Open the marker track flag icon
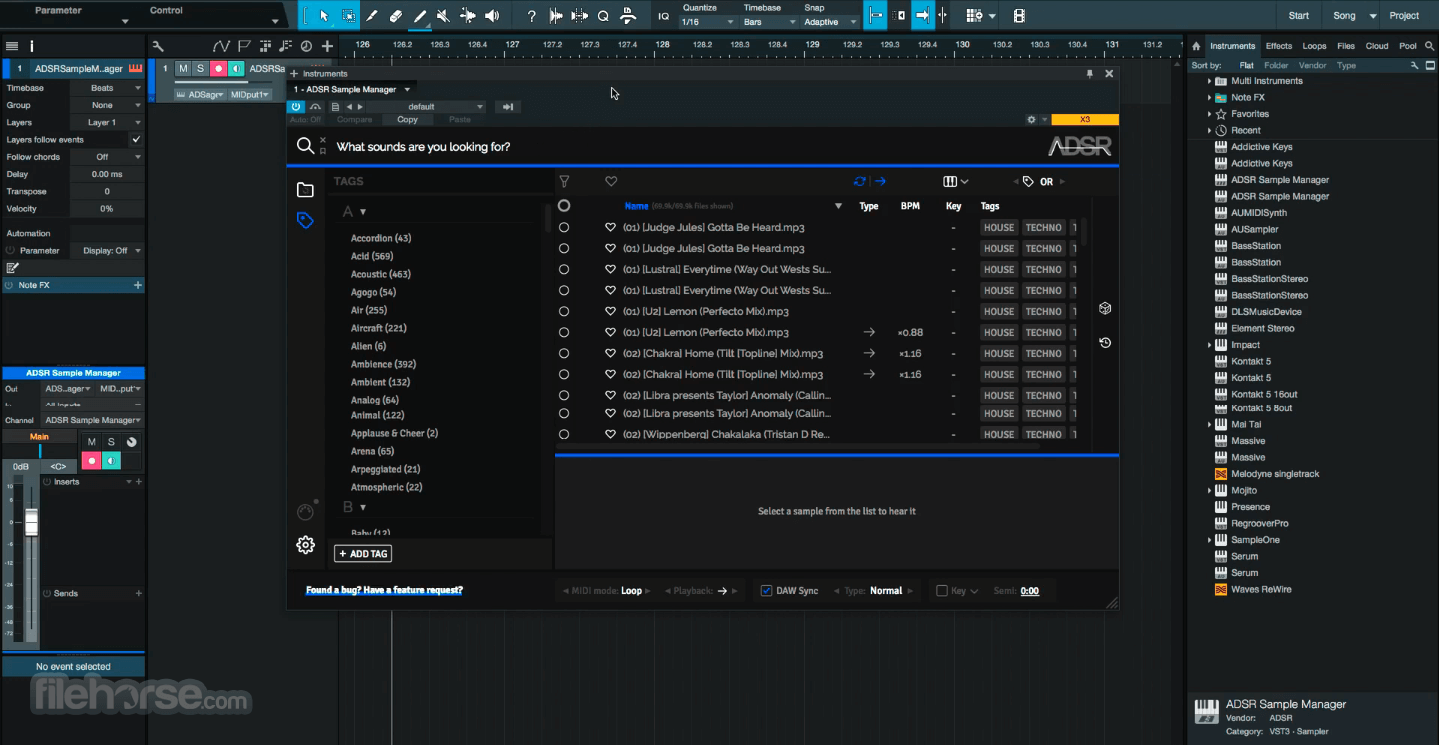The image size is (1439, 745). (245, 46)
